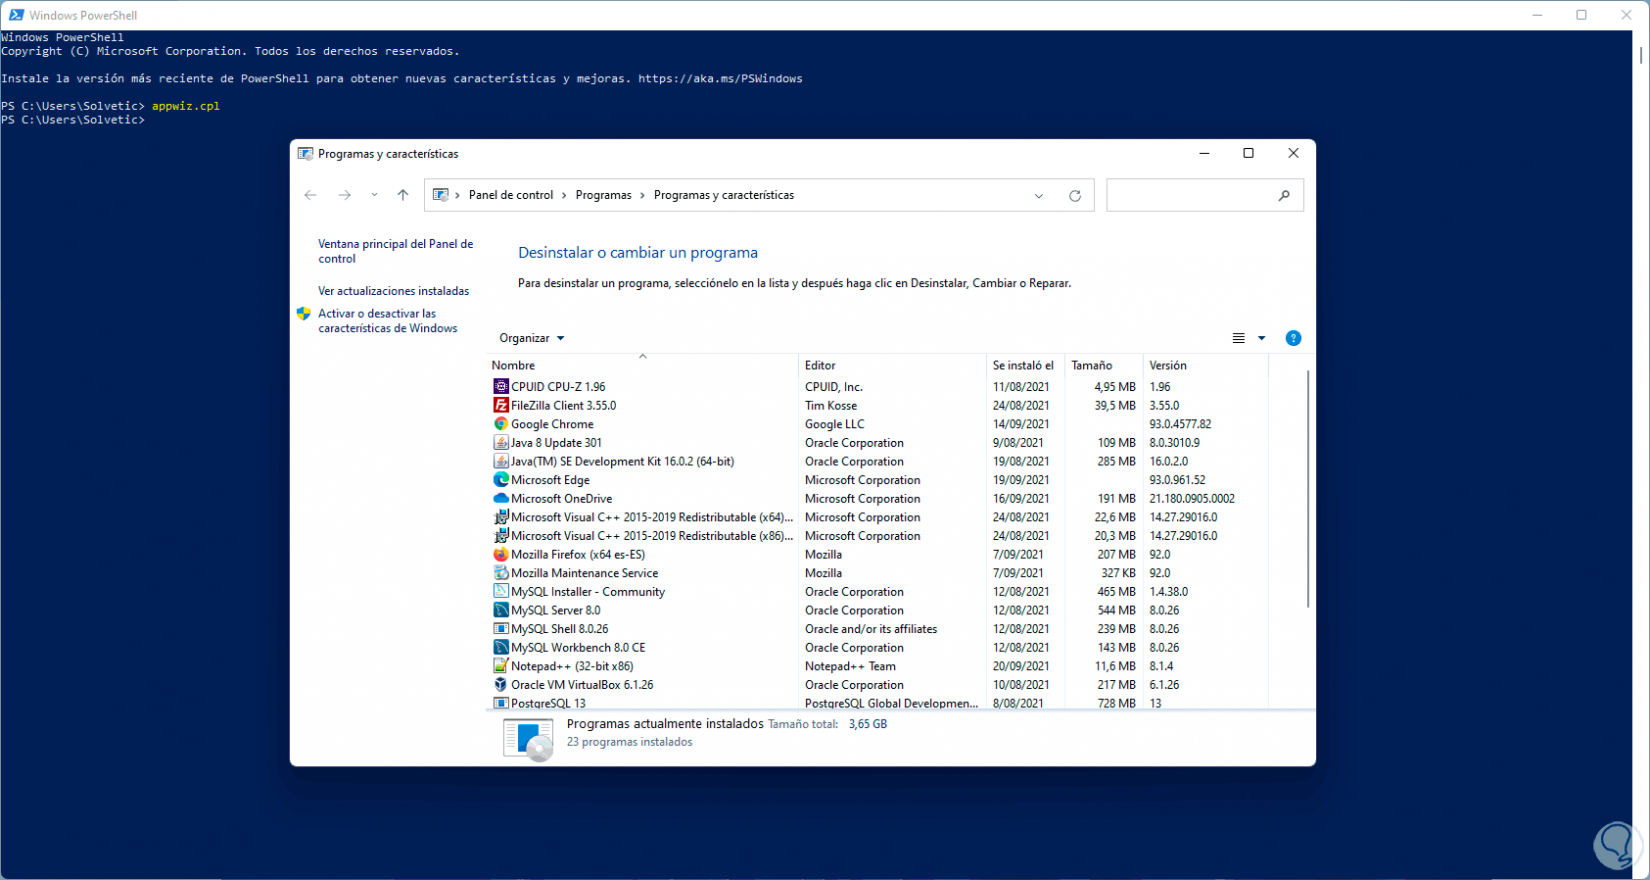Screen dimensions: 1650x880
Task: Select the Microsoft Edge icon entry
Action: (x=501, y=480)
